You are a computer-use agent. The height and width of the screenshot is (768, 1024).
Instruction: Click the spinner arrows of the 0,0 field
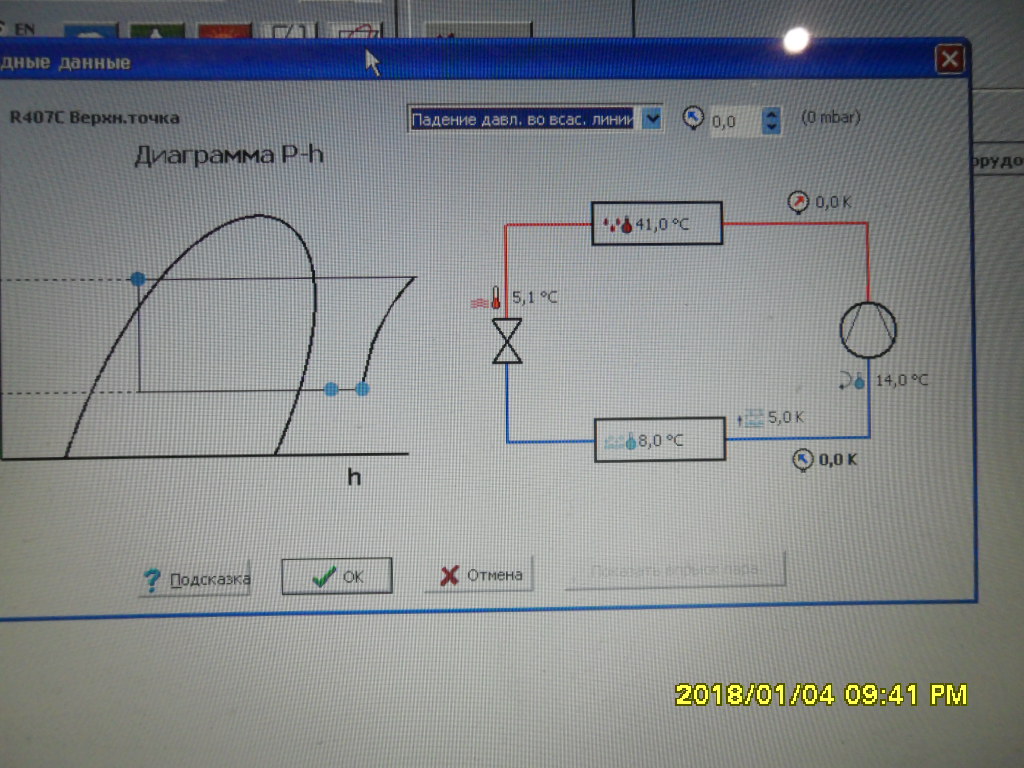point(771,121)
